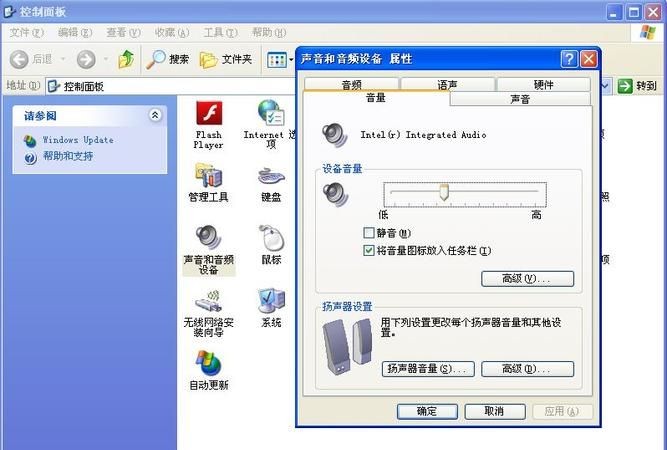Click the 搜索 magnifier toolbar button
Viewport: 667px width, 450px height.
click(x=167, y=59)
